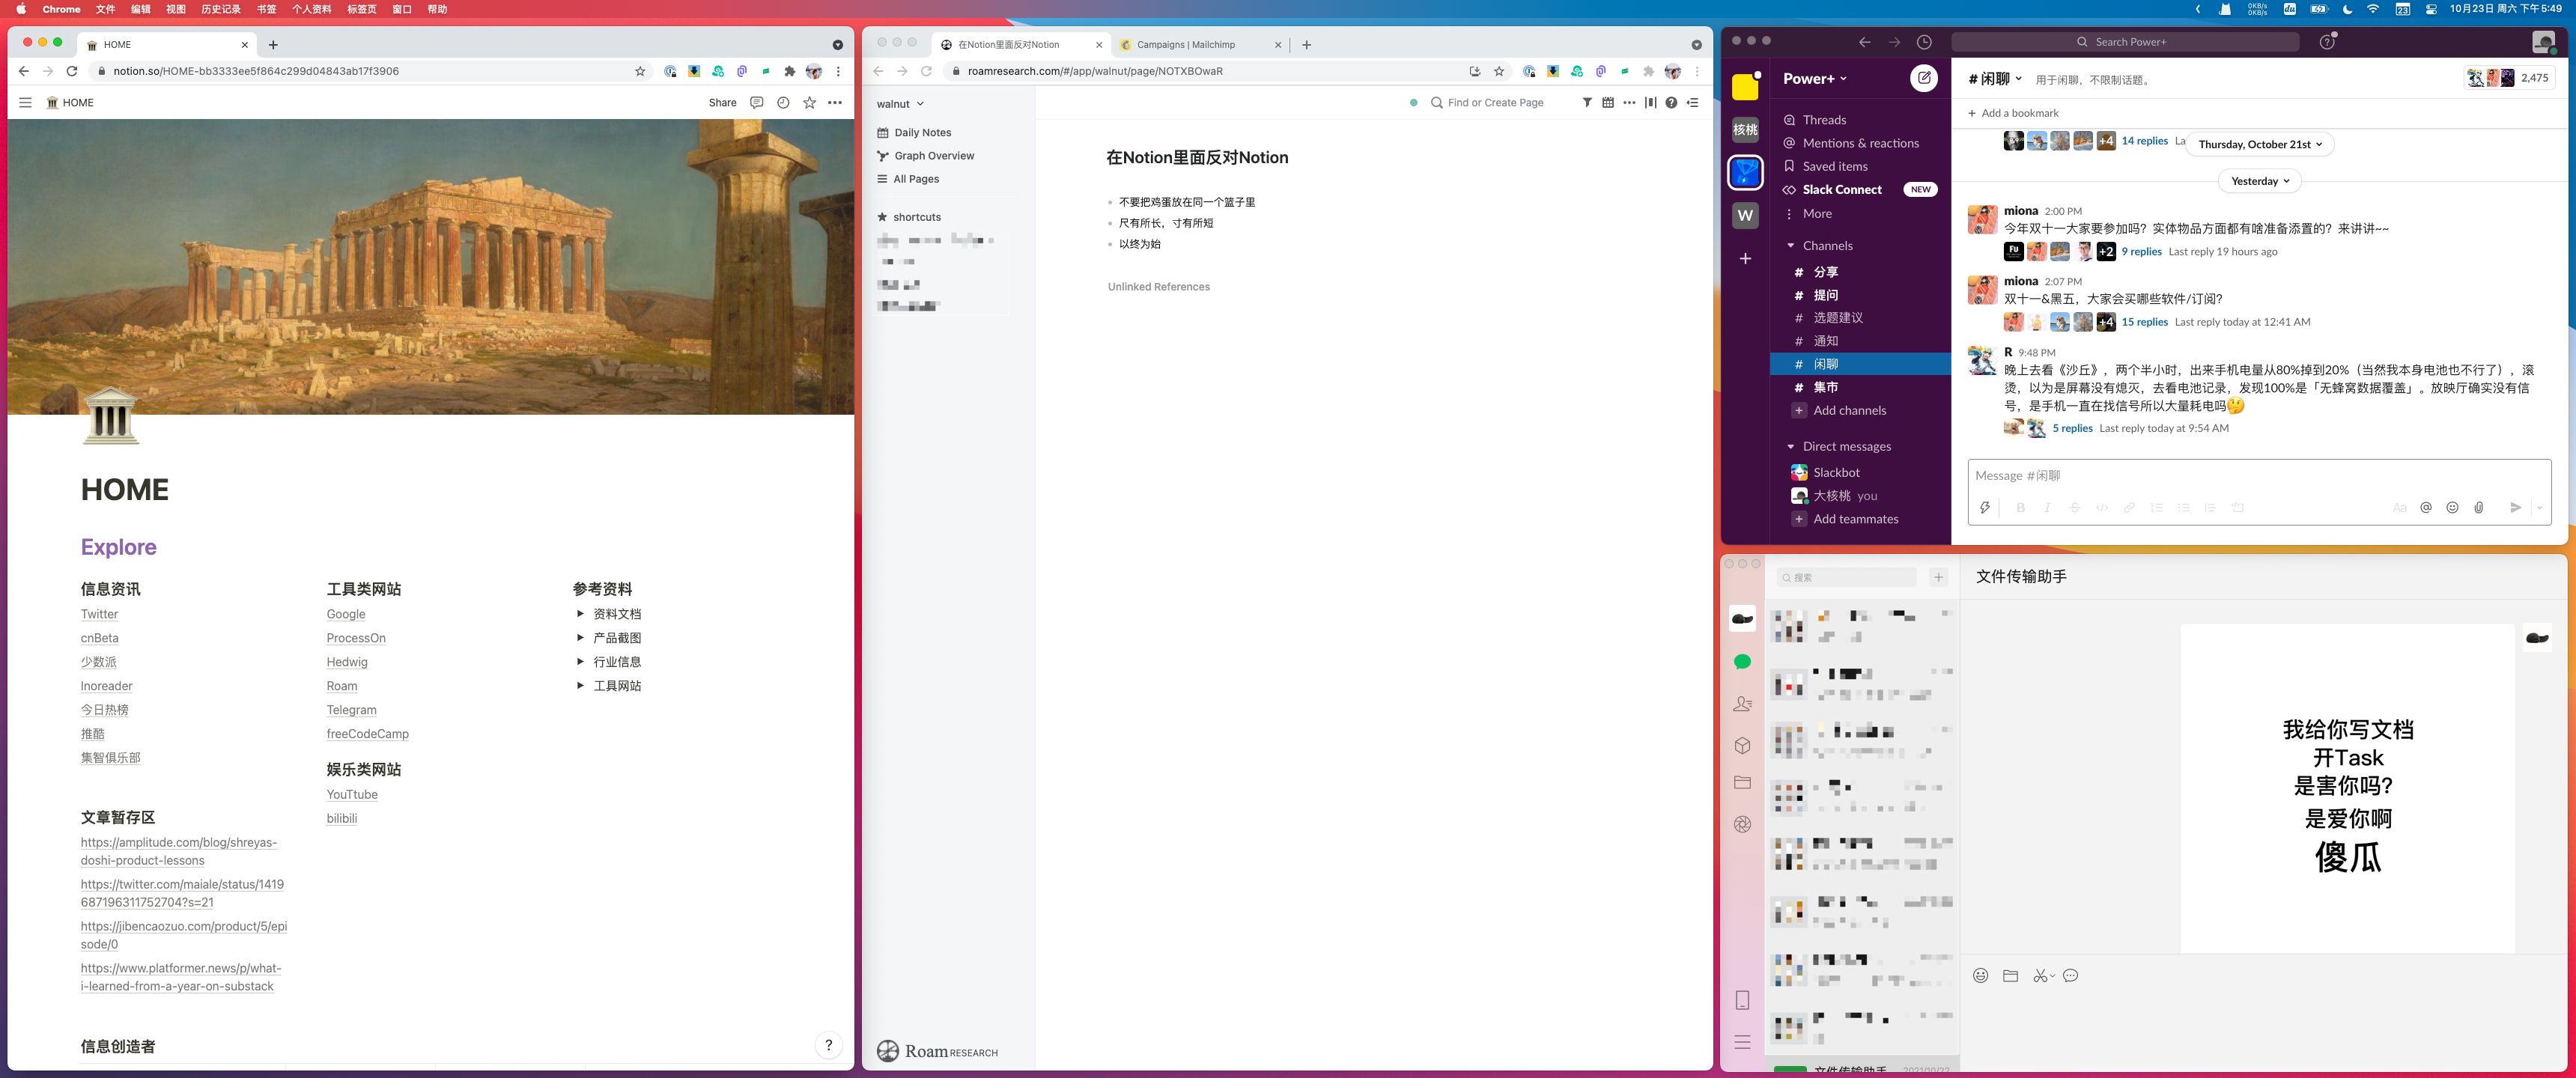
Task: Open the Power+ workspace dropdown
Action: coord(1814,78)
